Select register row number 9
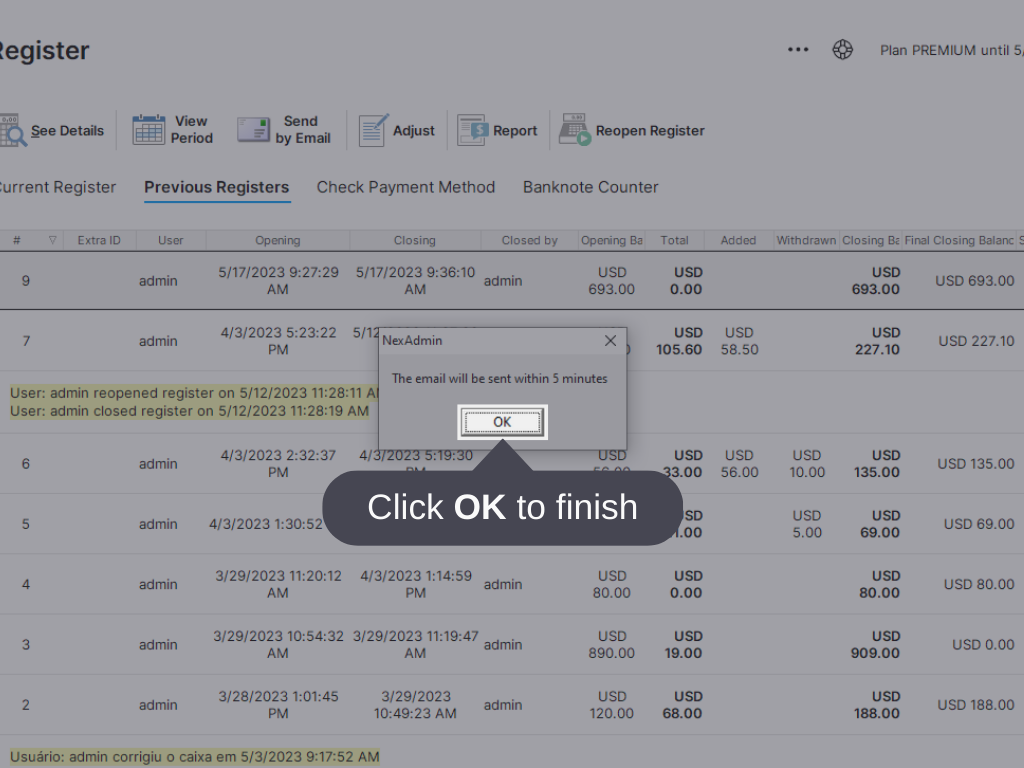This screenshot has height=768, width=1024. tap(26, 281)
